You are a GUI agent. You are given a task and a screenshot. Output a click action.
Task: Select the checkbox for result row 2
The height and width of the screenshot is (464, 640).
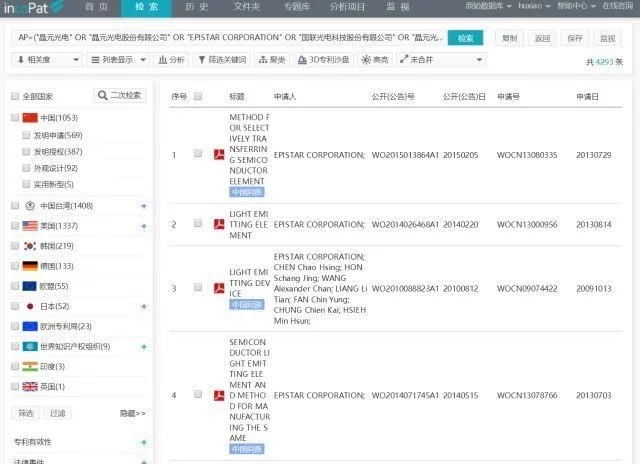tap(198, 225)
